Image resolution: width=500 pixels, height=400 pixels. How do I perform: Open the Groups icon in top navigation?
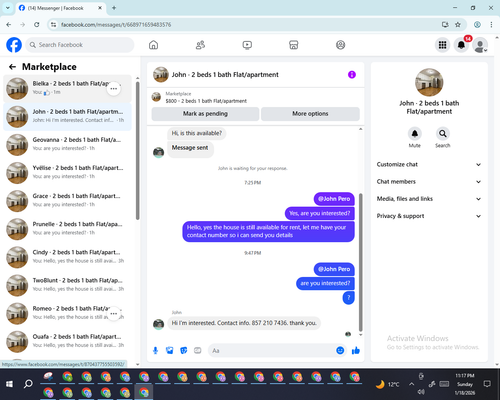[340, 45]
